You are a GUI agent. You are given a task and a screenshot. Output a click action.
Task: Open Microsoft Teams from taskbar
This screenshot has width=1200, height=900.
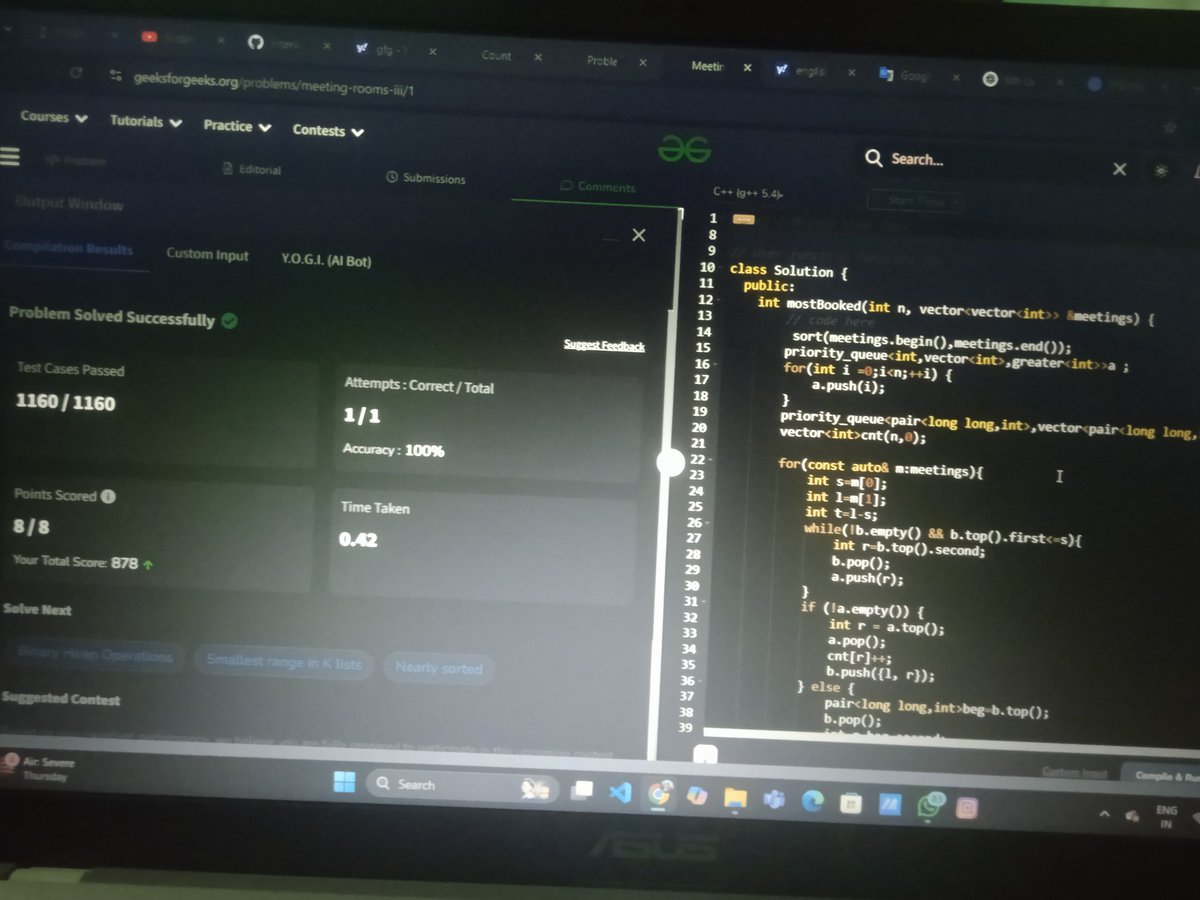coord(774,799)
